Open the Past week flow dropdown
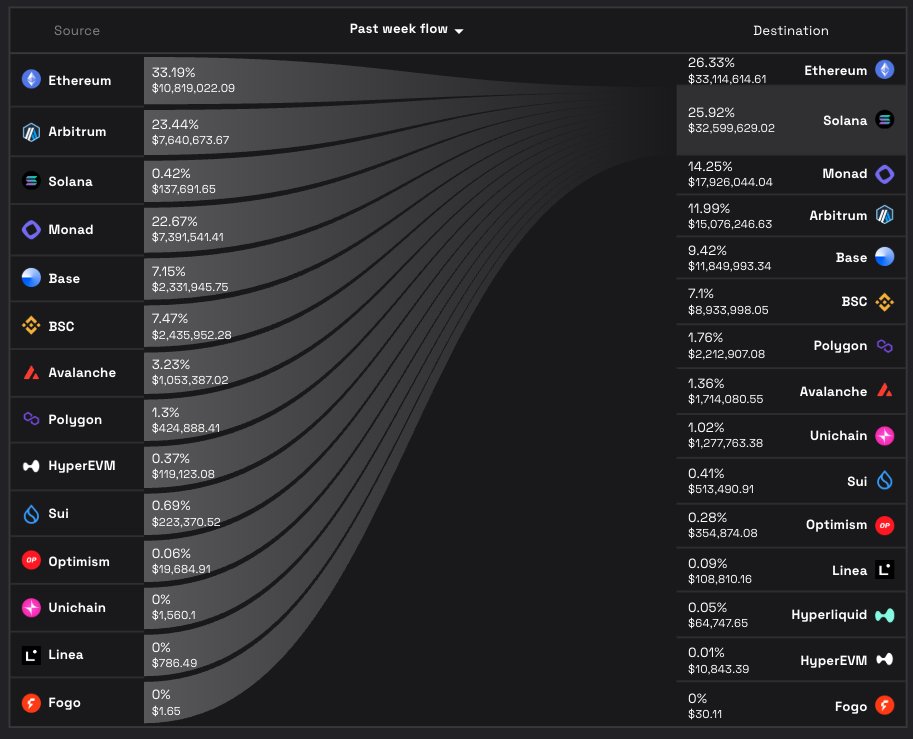This screenshot has width=913, height=739. 399,30
